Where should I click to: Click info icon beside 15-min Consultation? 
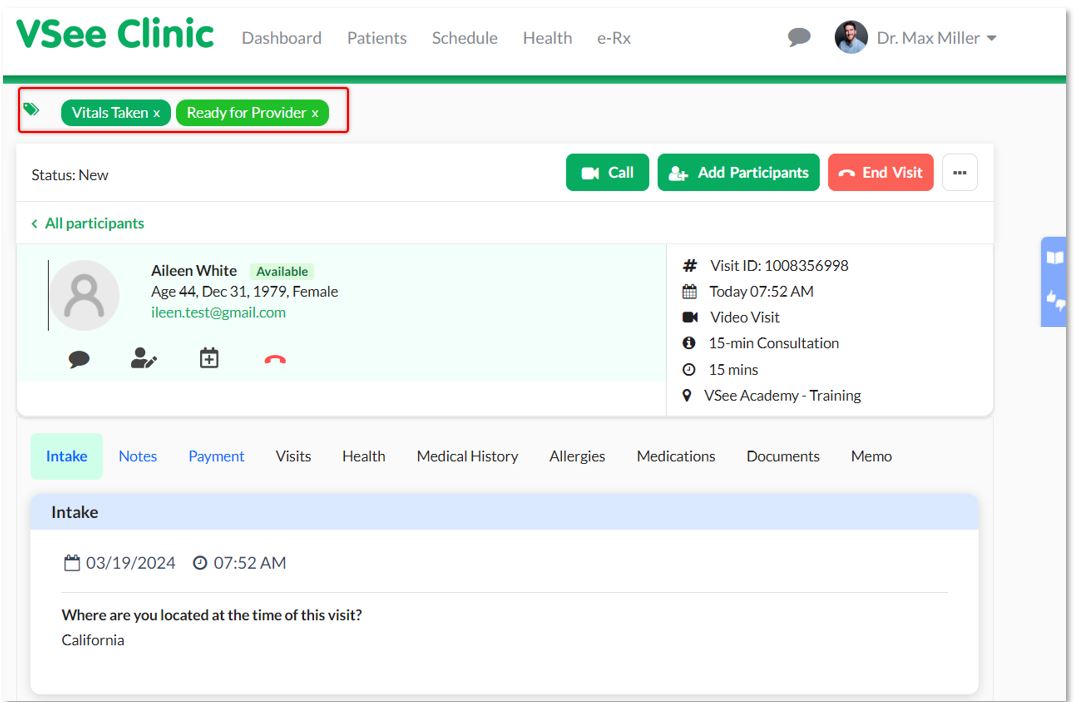pos(689,343)
